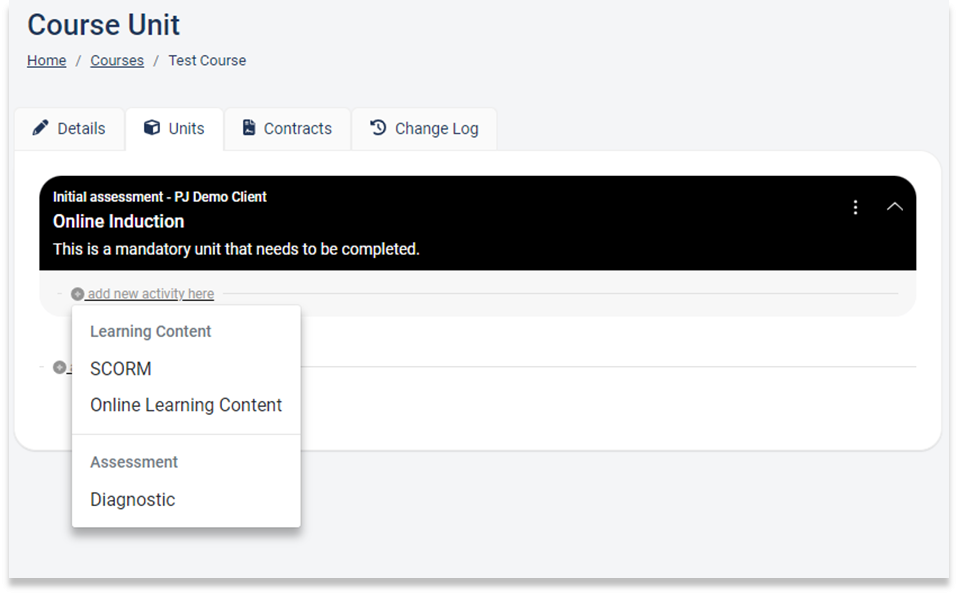Viewport: 958px width, 595px height.
Task: Go to Home breadcrumb link
Action: [46, 60]
